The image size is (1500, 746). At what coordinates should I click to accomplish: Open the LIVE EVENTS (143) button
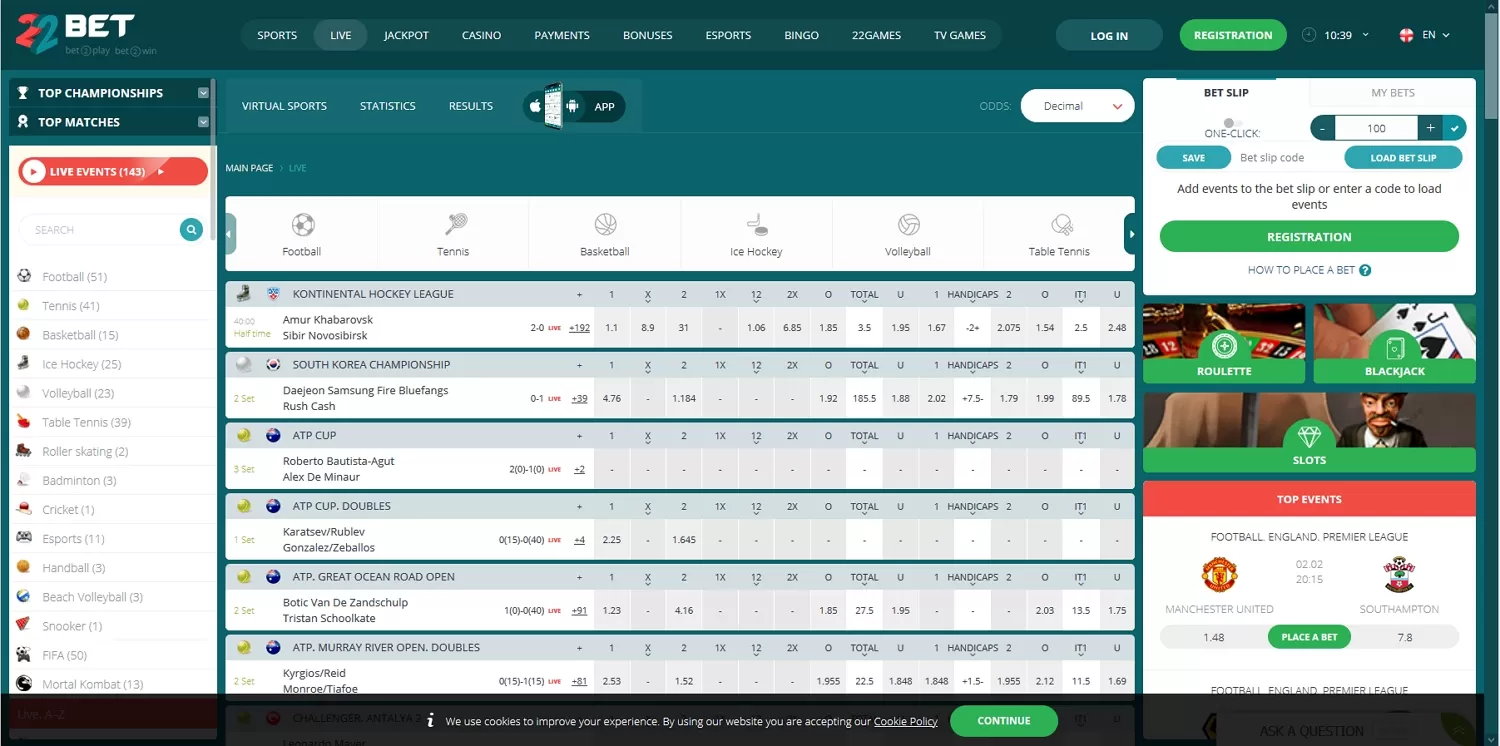[113, 172]
